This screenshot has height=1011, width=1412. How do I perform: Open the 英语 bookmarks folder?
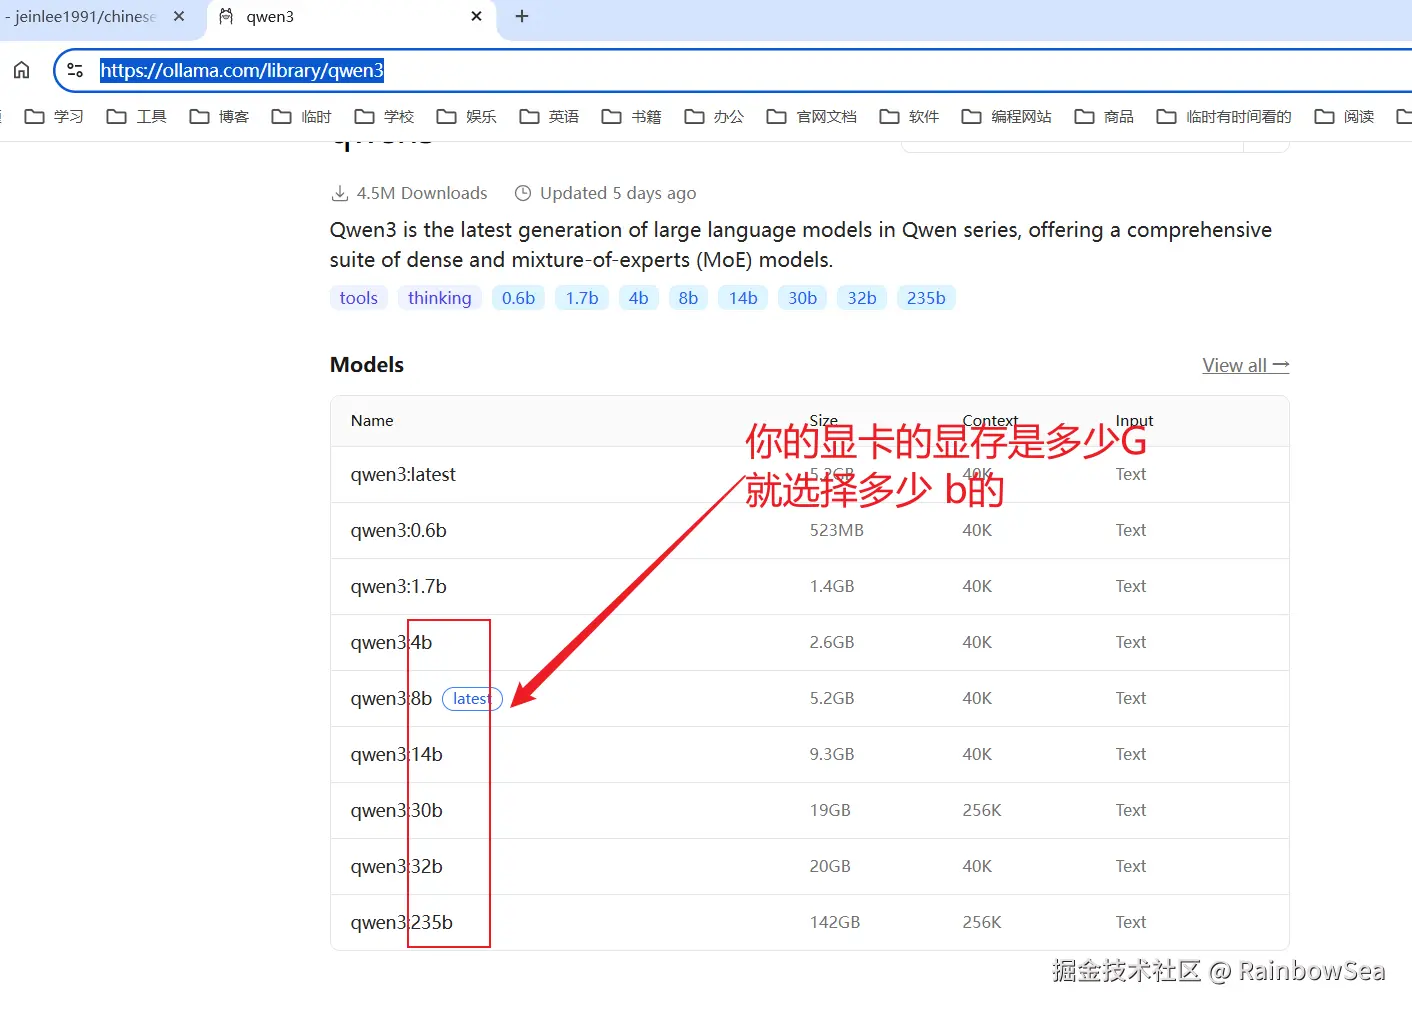coord(549,116)
